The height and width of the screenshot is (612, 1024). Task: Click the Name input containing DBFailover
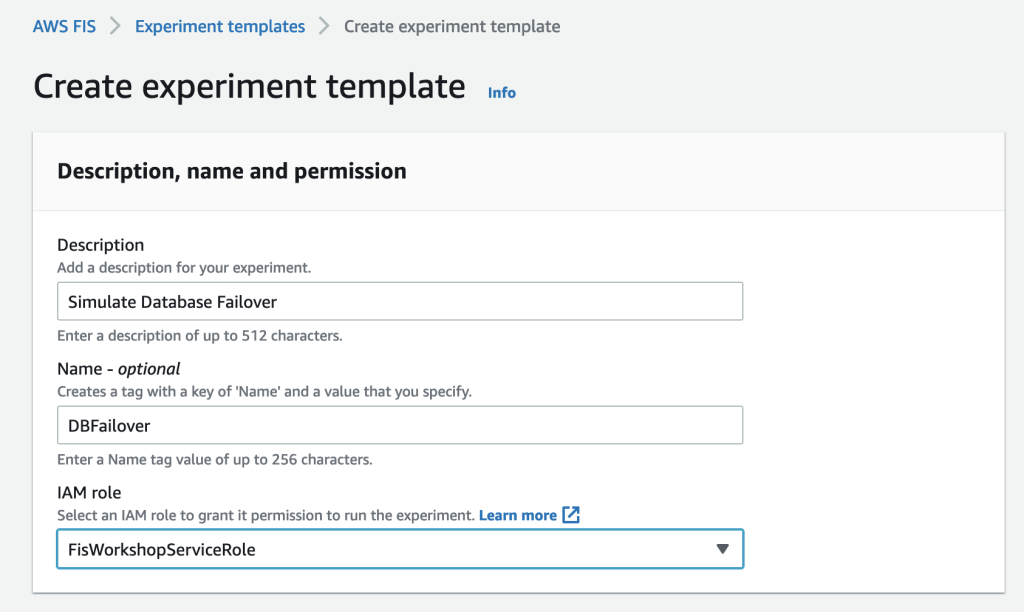click(400, 425)
